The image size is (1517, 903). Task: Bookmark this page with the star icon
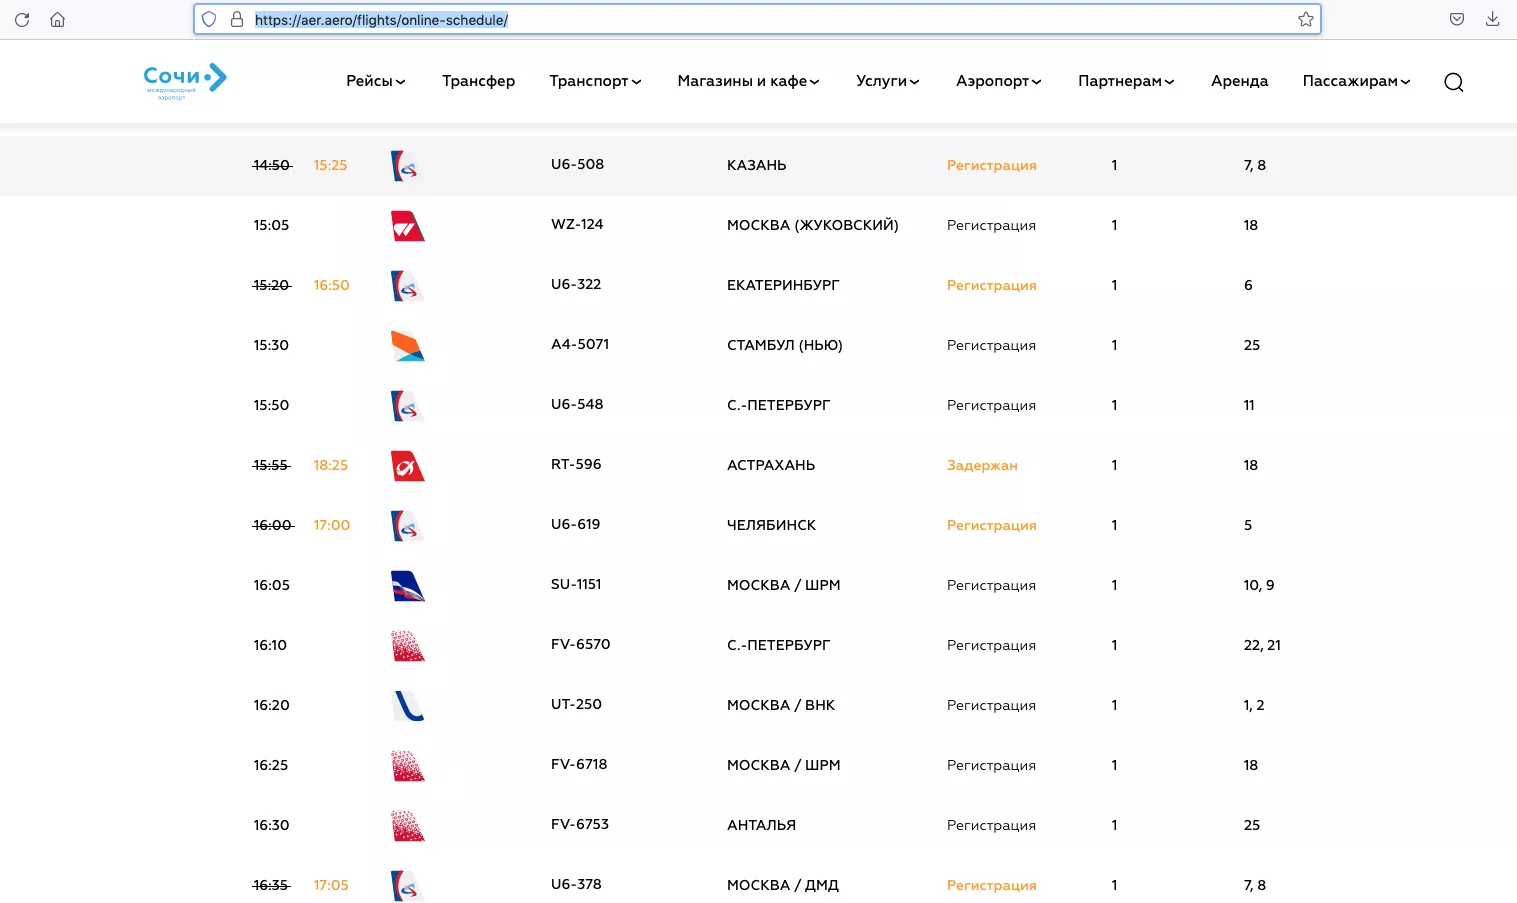tap(1305, 19)
